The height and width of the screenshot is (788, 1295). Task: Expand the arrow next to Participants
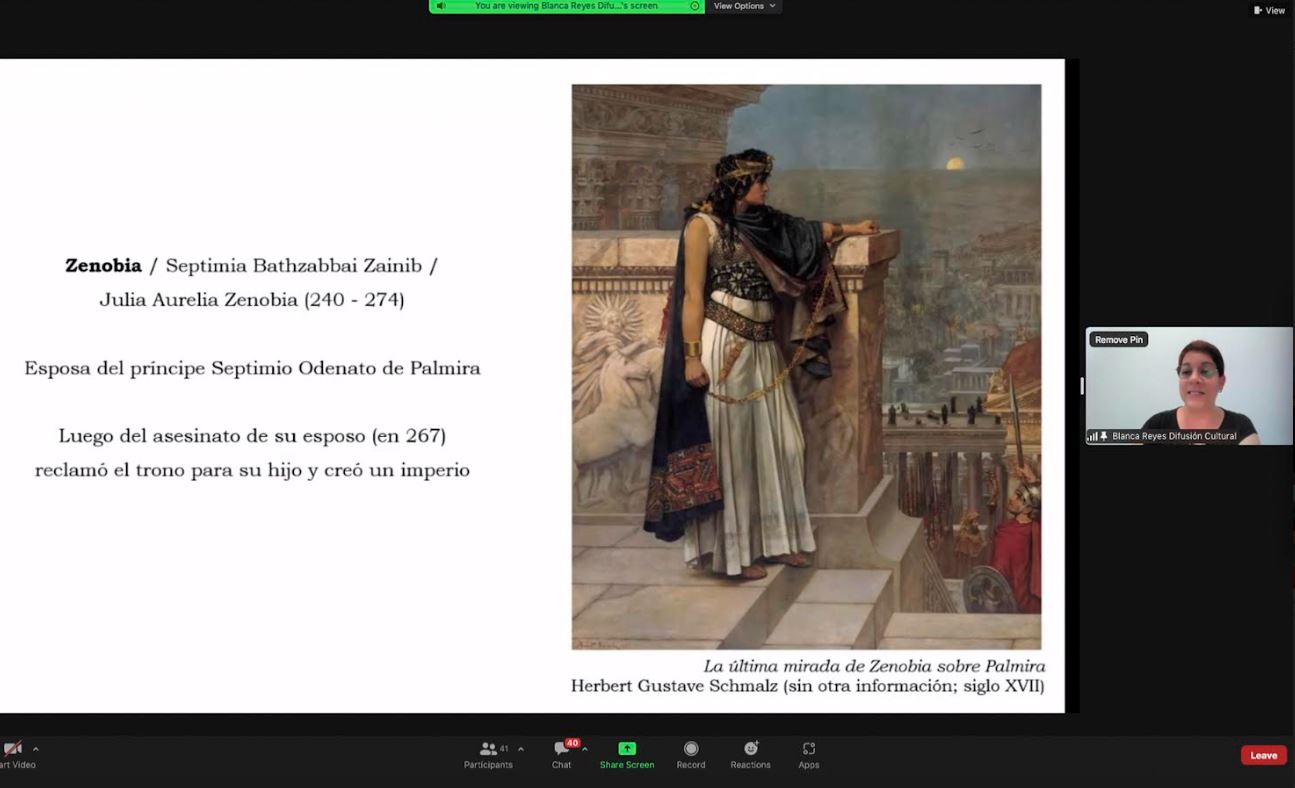(x=521, y=749)
